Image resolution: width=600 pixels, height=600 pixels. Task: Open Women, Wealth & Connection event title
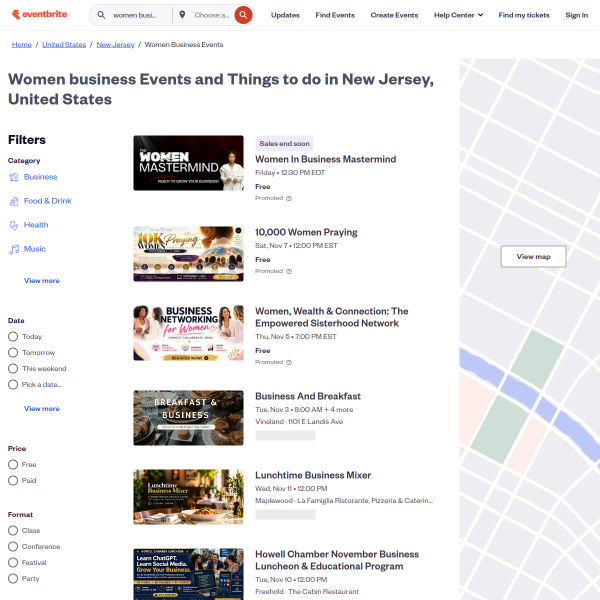point(332,317)
